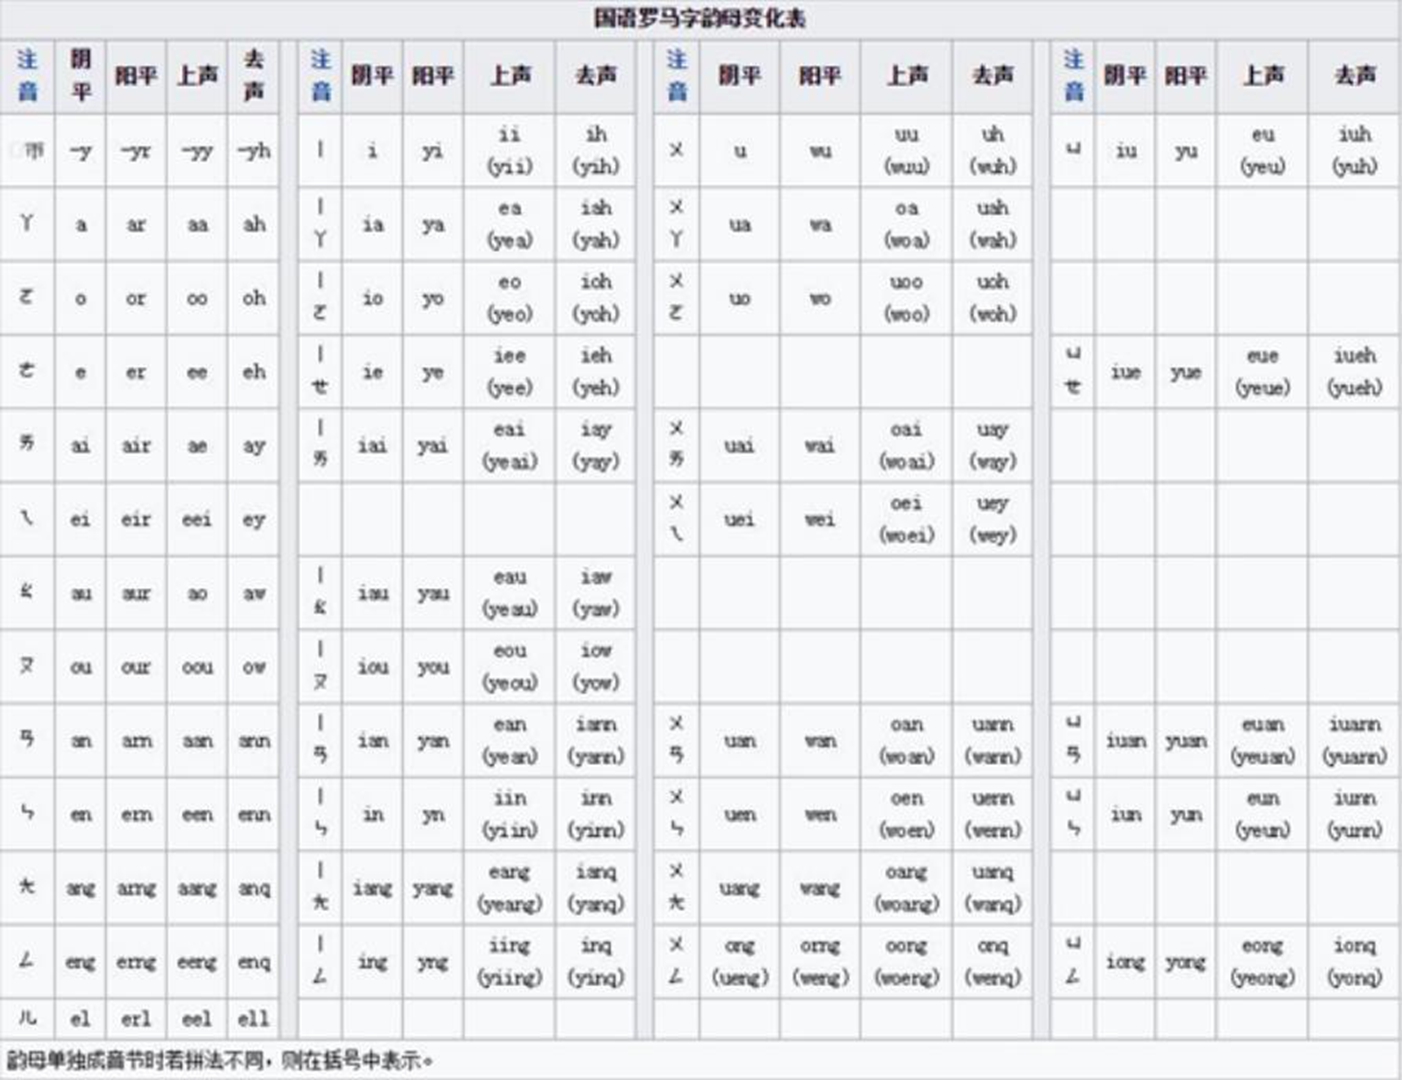The image size is (1402, 1080).
Task: Click the footnote beginning 韵母单独成音节时
Action: (x=220, y=1060)
